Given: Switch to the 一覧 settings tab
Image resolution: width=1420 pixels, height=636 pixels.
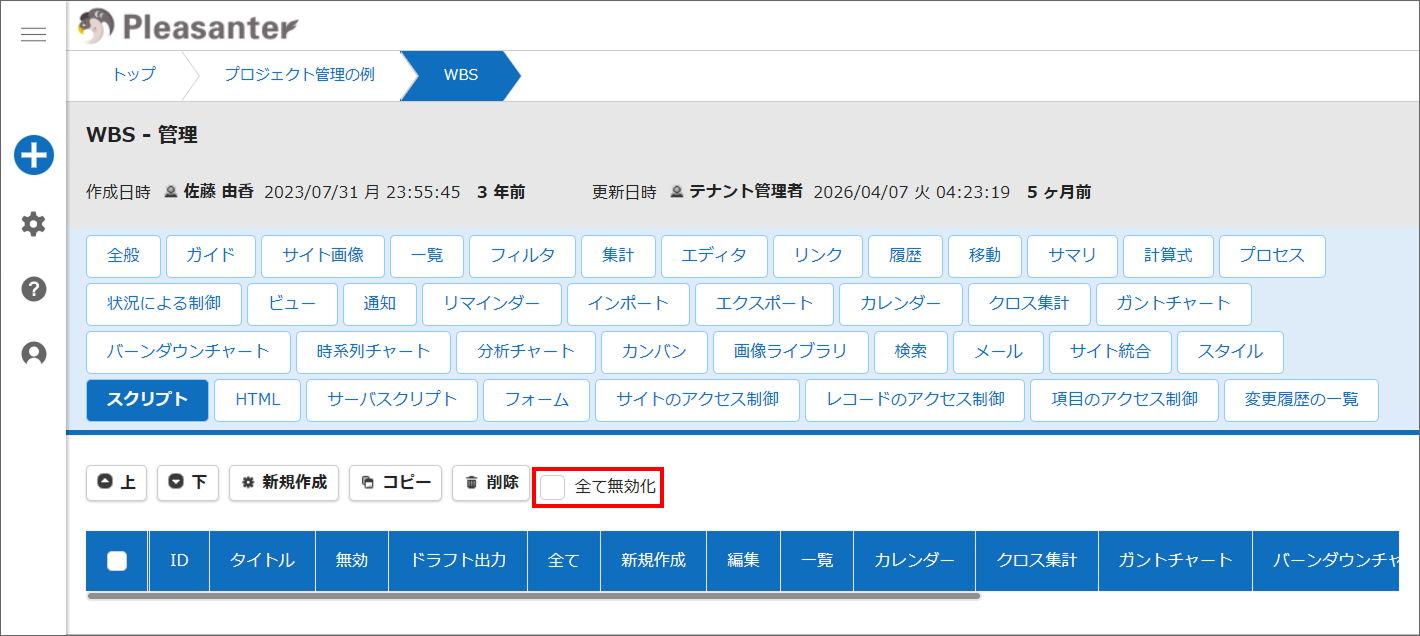Looking at the screenshot, I should pyautogui.click(x=427, y=256).
